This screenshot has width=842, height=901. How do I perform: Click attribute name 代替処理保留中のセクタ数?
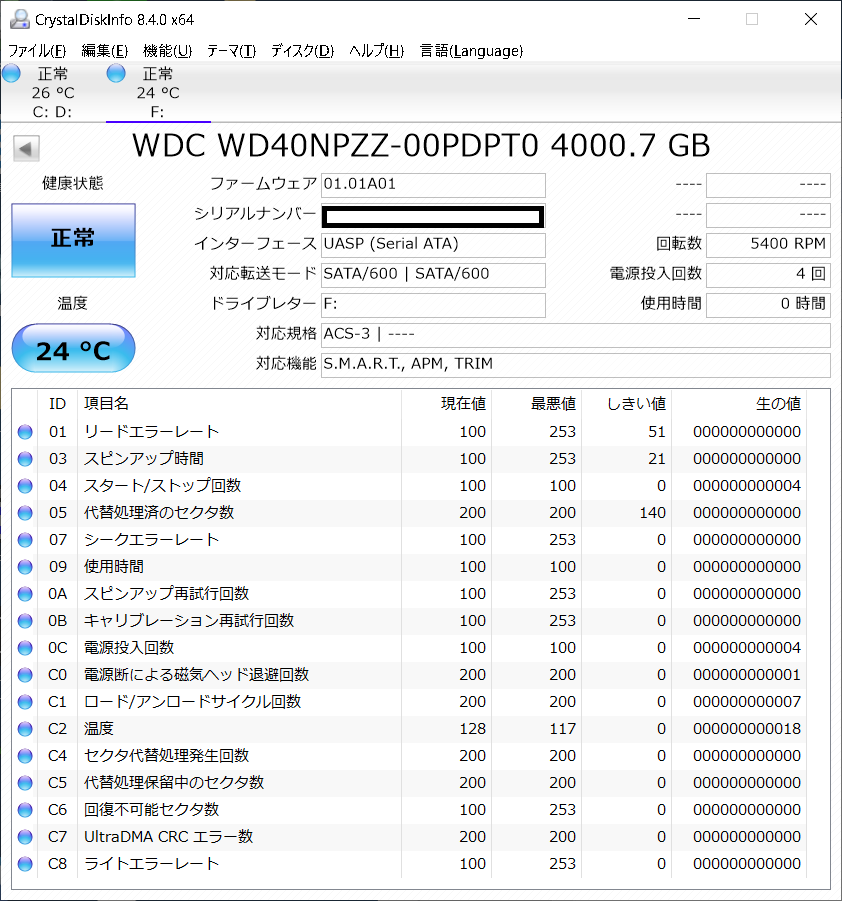click(x=174, y=783)
